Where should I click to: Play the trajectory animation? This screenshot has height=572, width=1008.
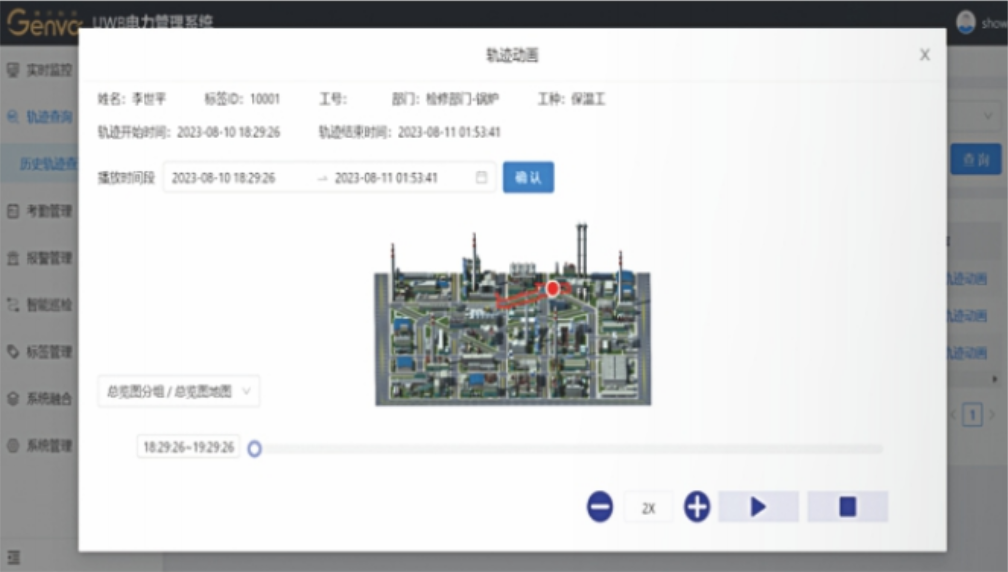coord(759,506)
